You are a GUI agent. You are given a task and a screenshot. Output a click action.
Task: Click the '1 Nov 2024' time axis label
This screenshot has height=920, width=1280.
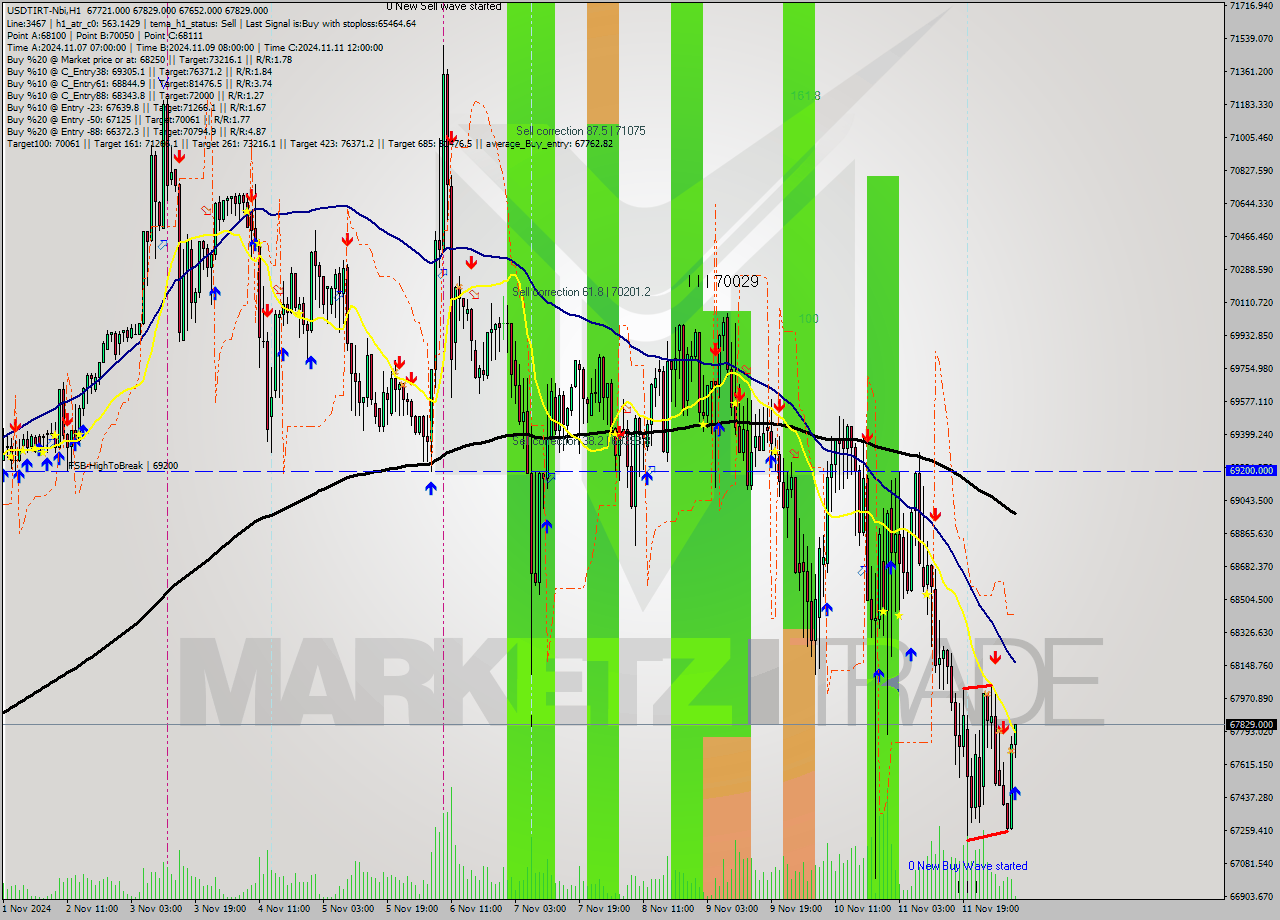pos(27,909)
